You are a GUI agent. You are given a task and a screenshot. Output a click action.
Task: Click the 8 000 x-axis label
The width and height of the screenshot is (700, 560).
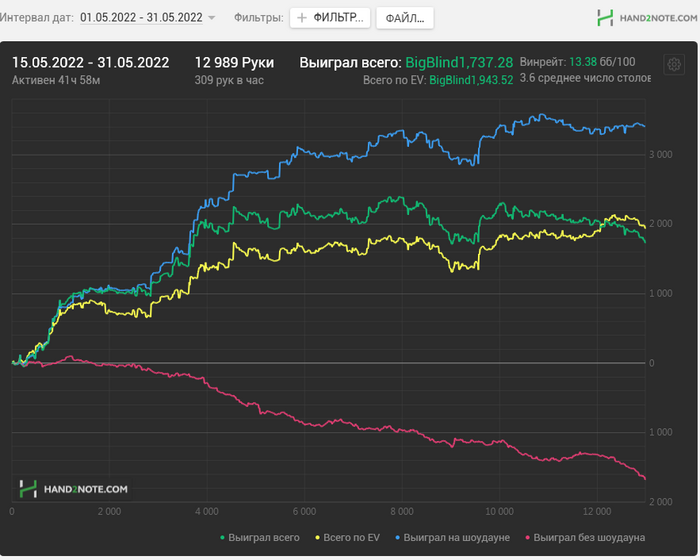point(402,512)
